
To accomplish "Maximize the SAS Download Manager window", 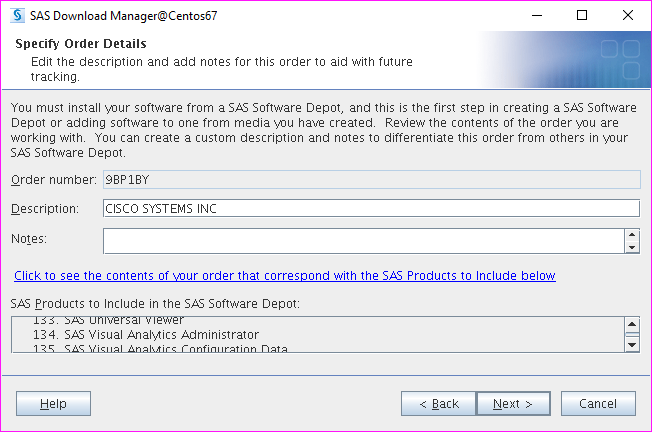I will [x=583, y=15].
